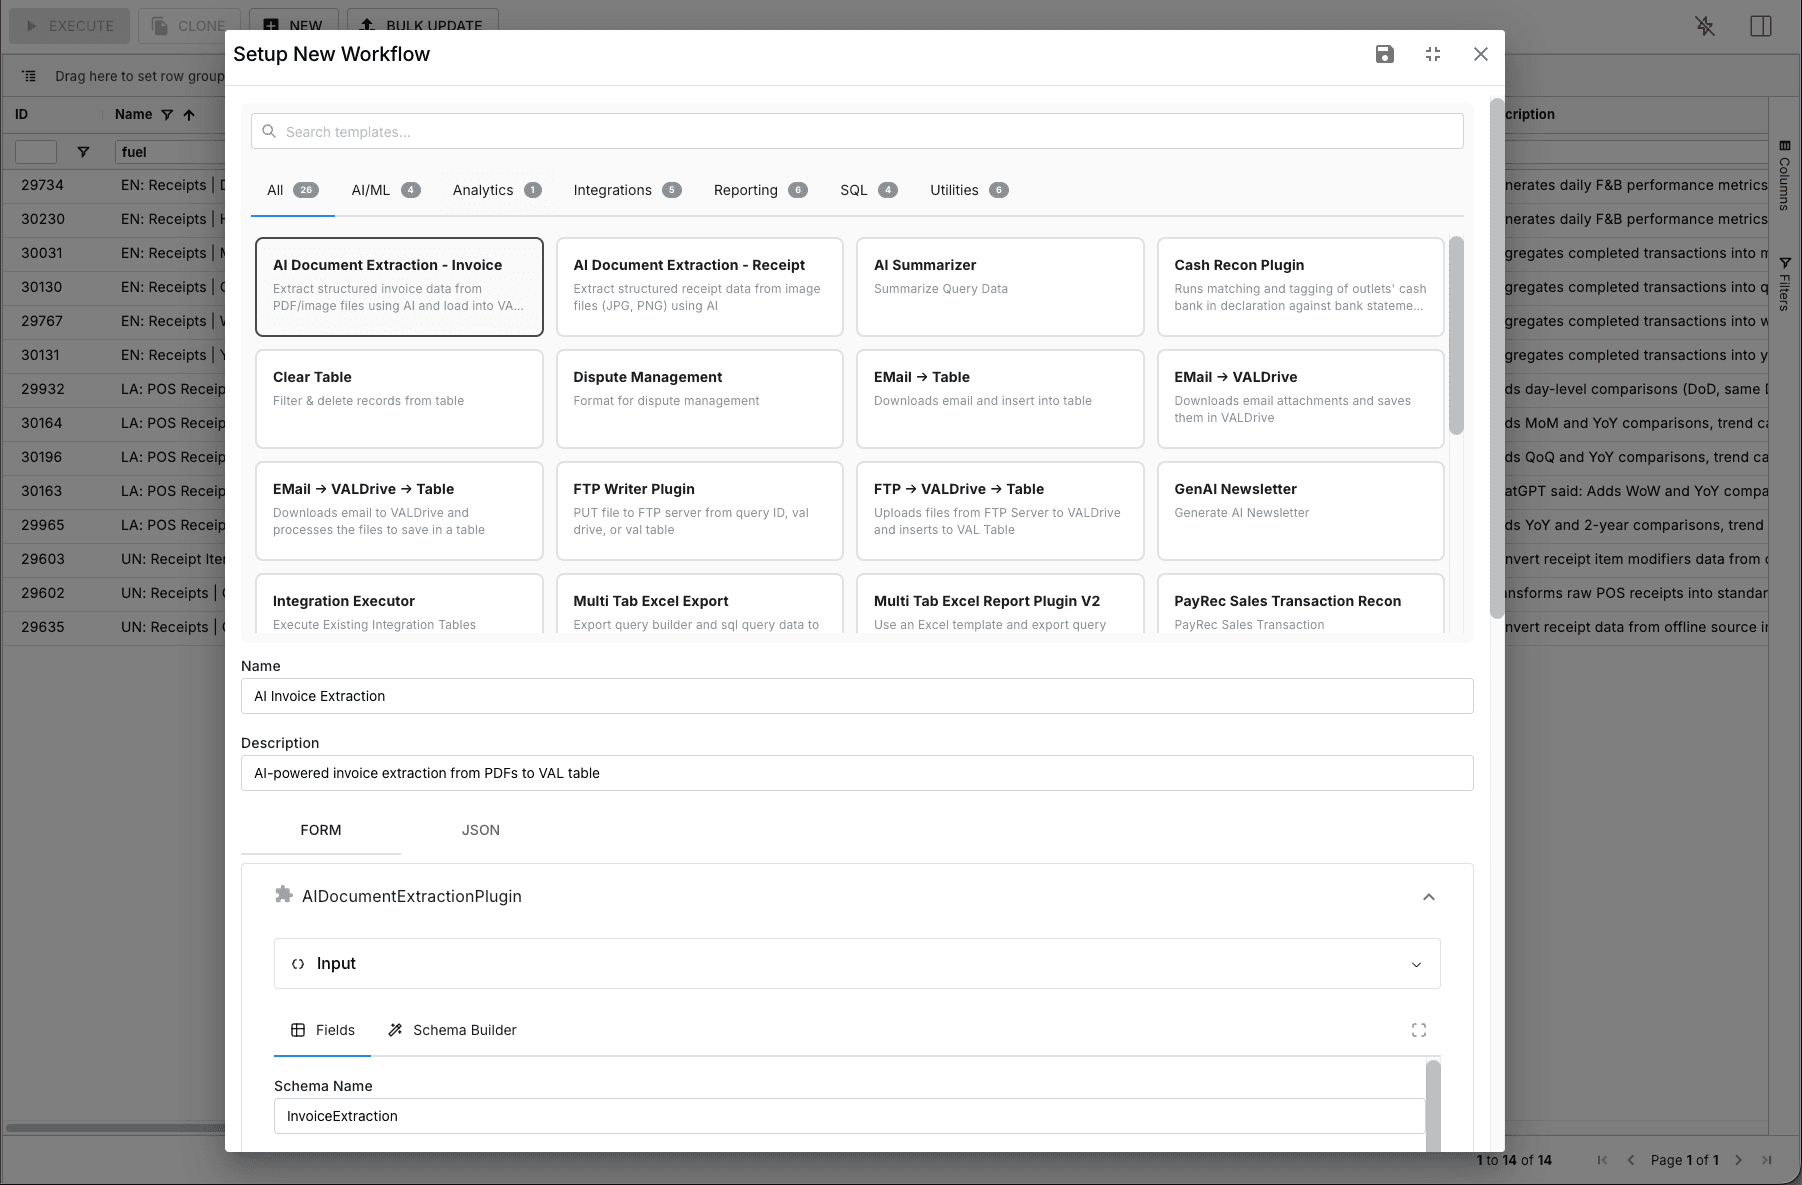Click the Description input field
1802x1185 pixels.
(x=857, y=773)
